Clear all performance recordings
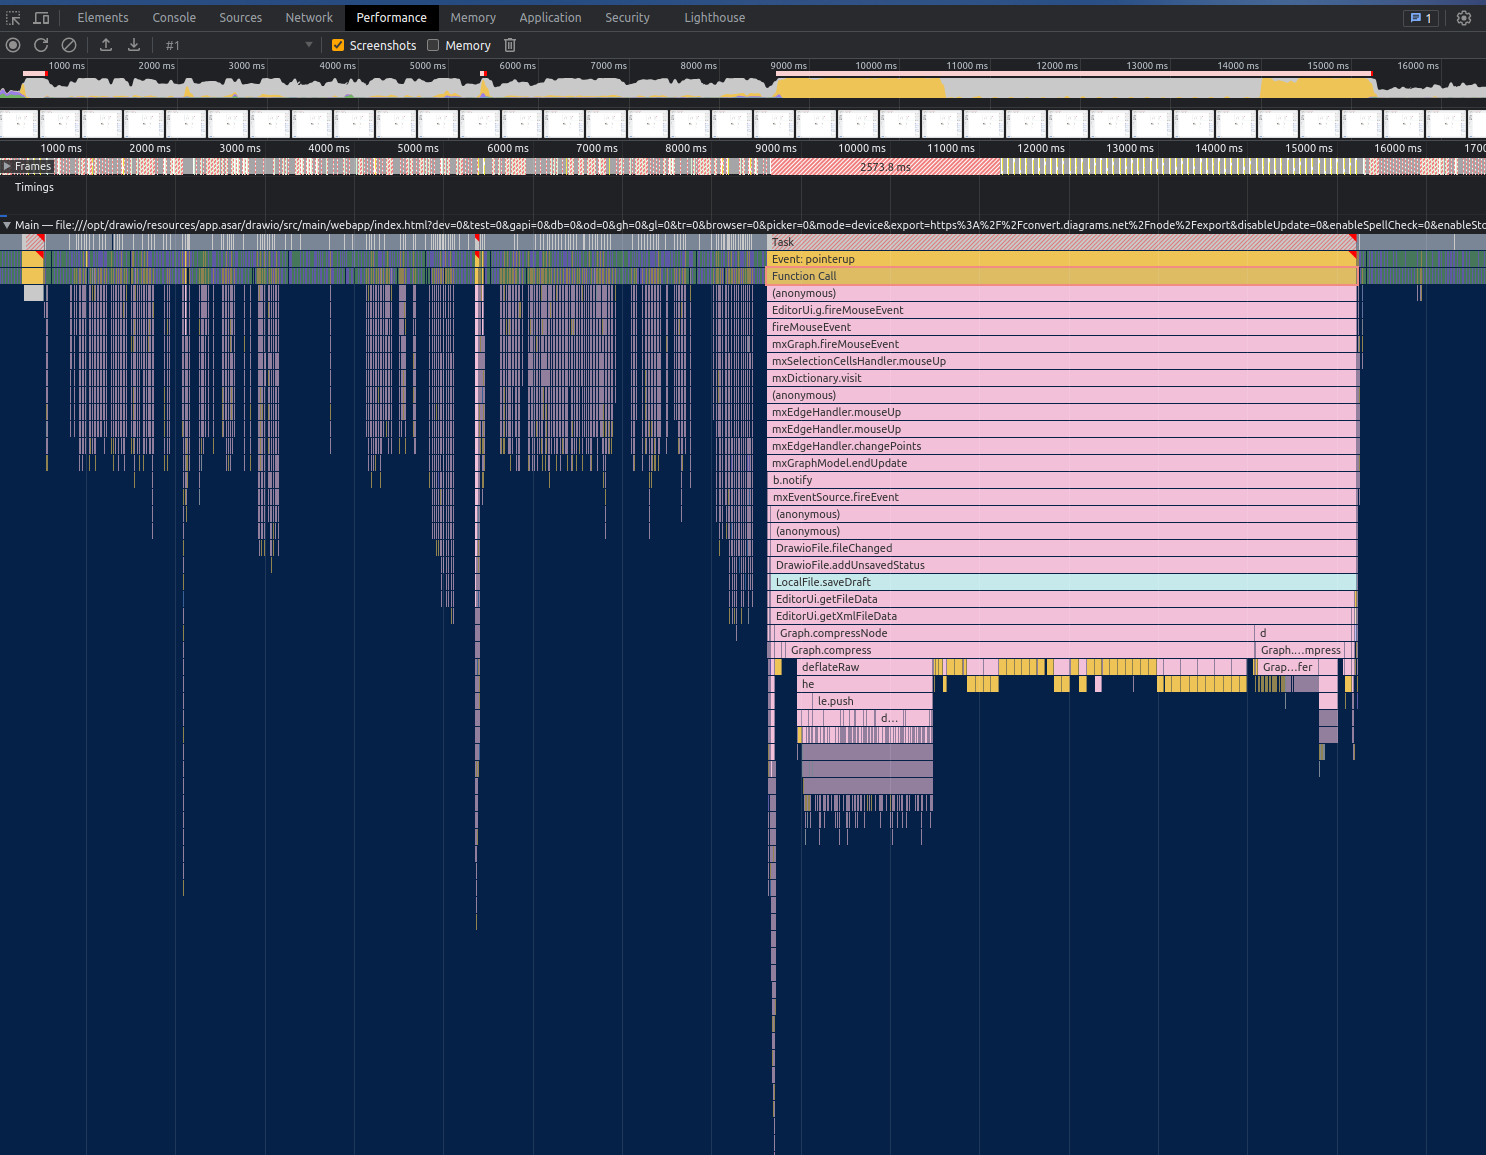The image size is (1486, 1155). point(69,45)
